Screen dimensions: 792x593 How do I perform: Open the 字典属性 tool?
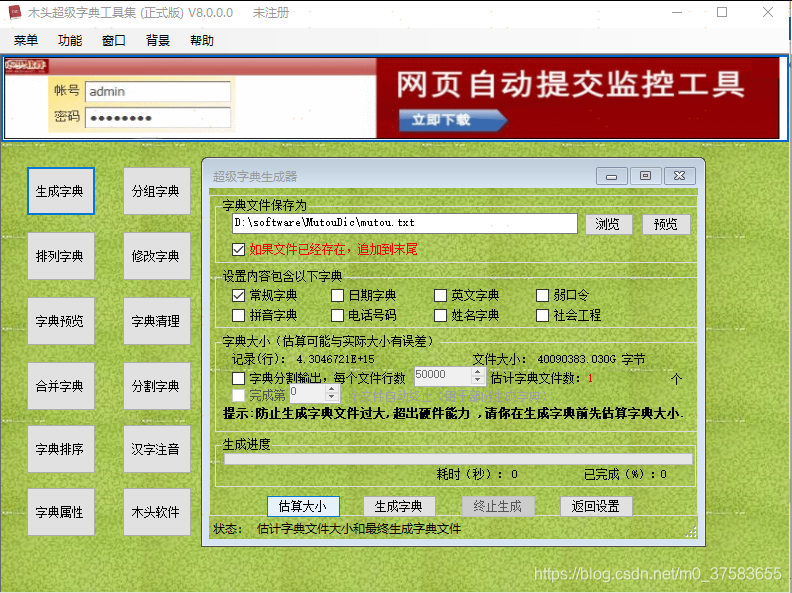[61, 512]
